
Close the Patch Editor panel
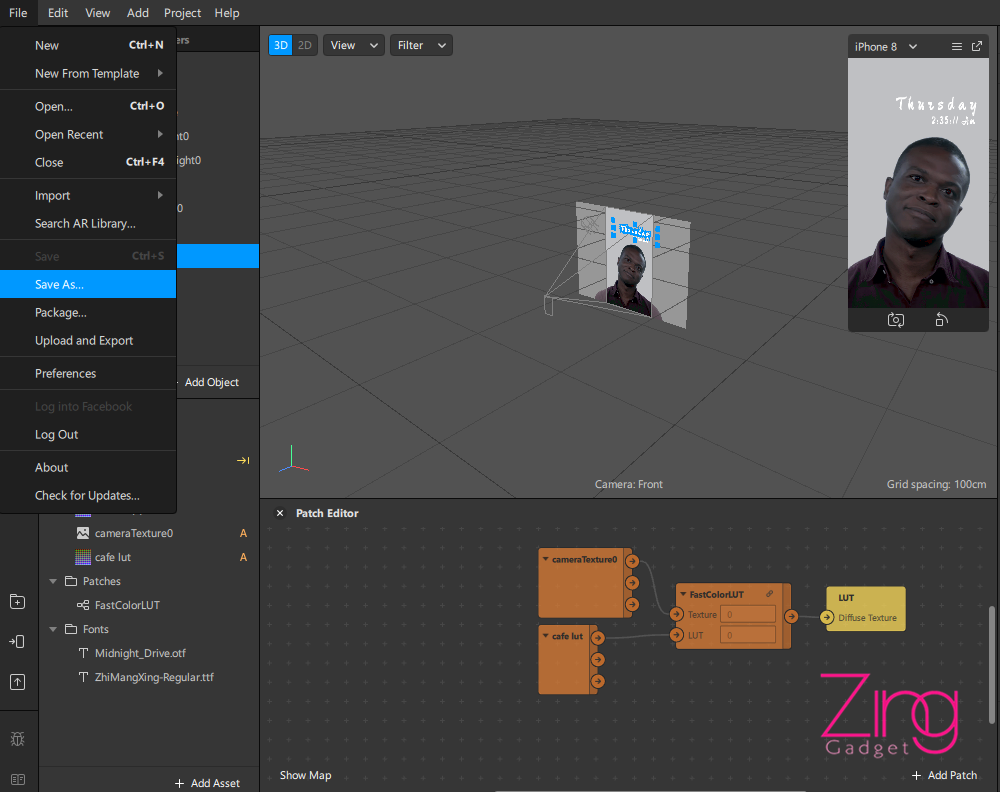(x=279, y=513)
